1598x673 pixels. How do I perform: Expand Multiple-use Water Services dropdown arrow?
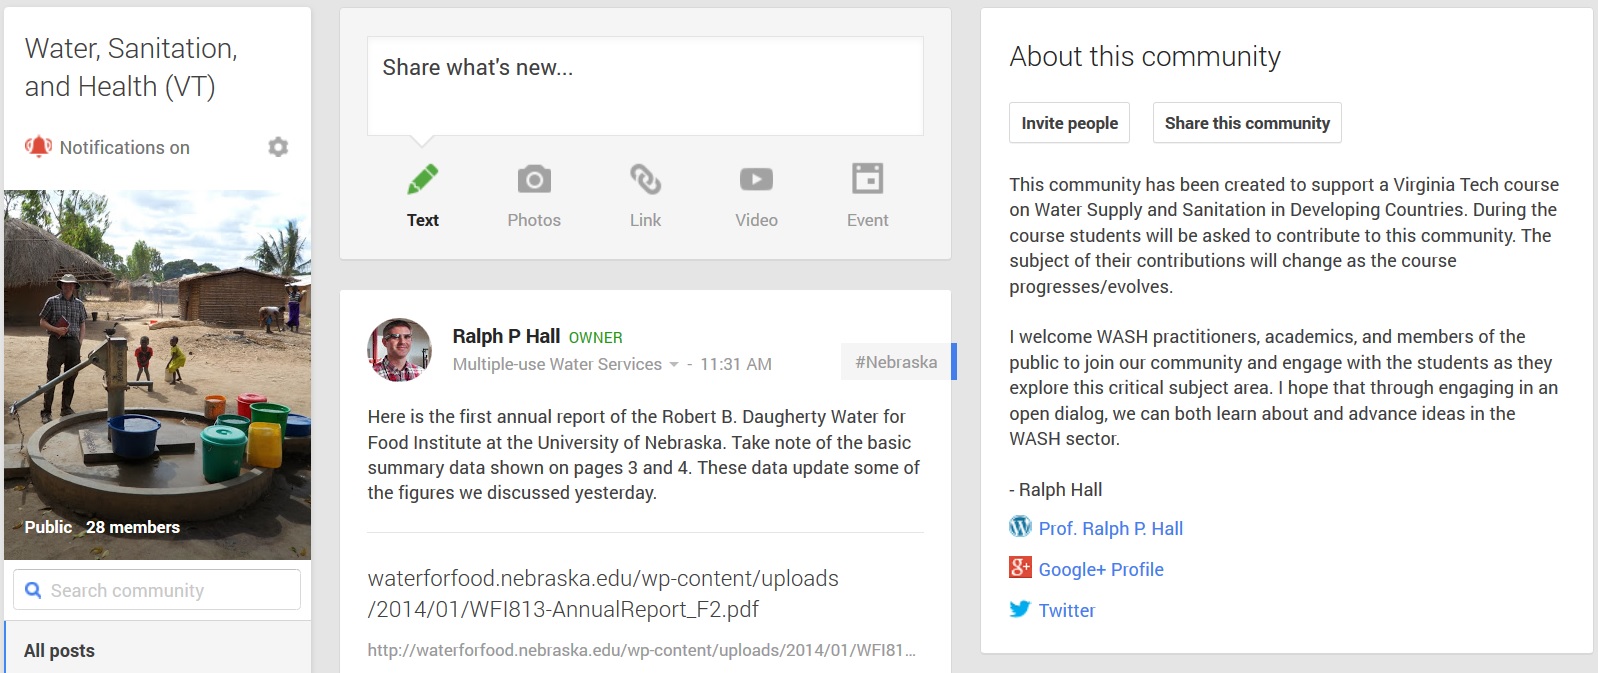[674, 364]
